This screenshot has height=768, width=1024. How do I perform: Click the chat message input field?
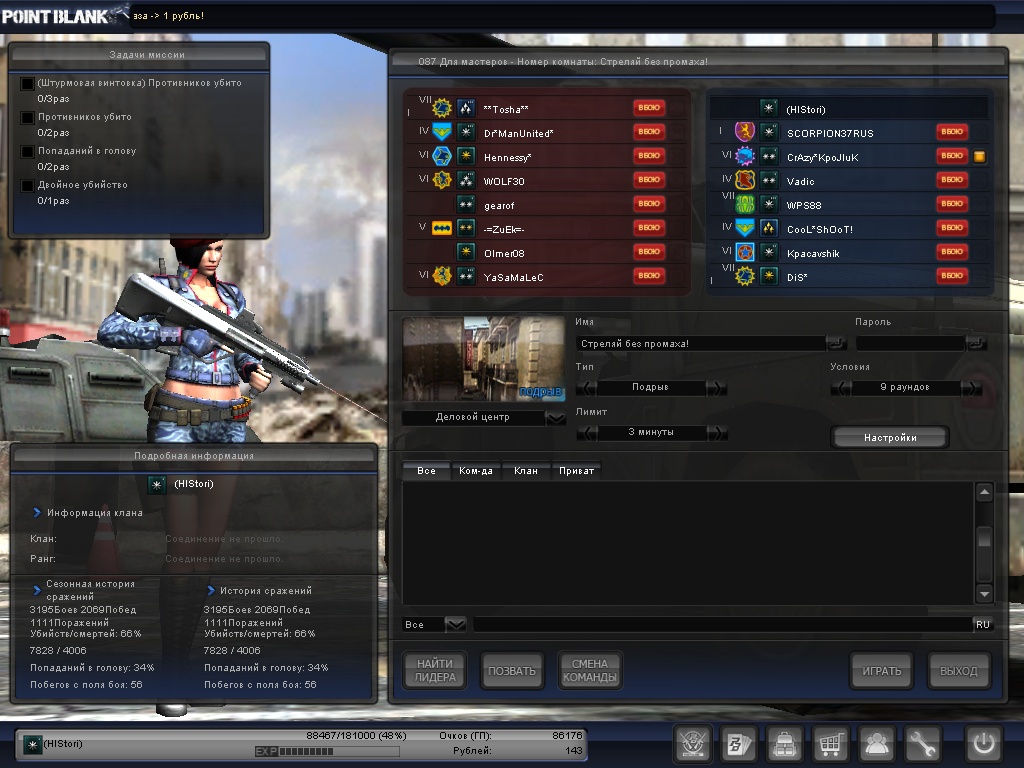(x=722, y=624)
